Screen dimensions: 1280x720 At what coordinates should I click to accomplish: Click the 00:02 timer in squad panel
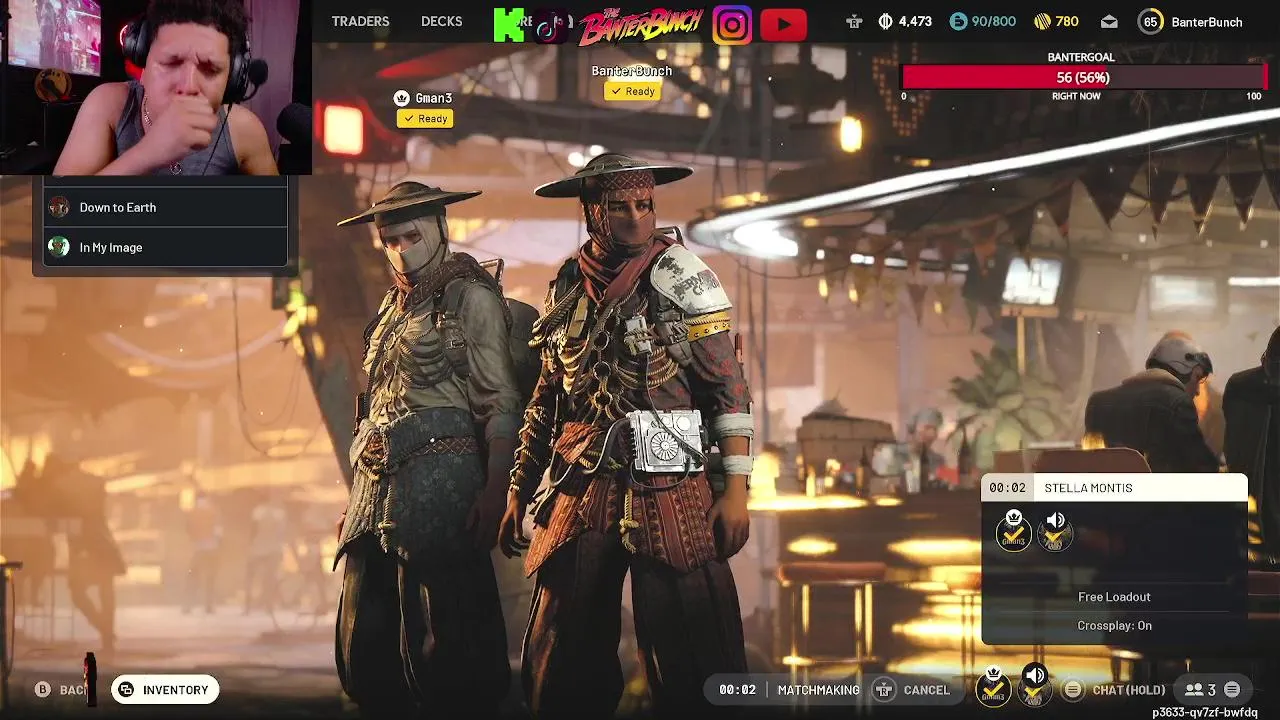[x=1007, y=488]
